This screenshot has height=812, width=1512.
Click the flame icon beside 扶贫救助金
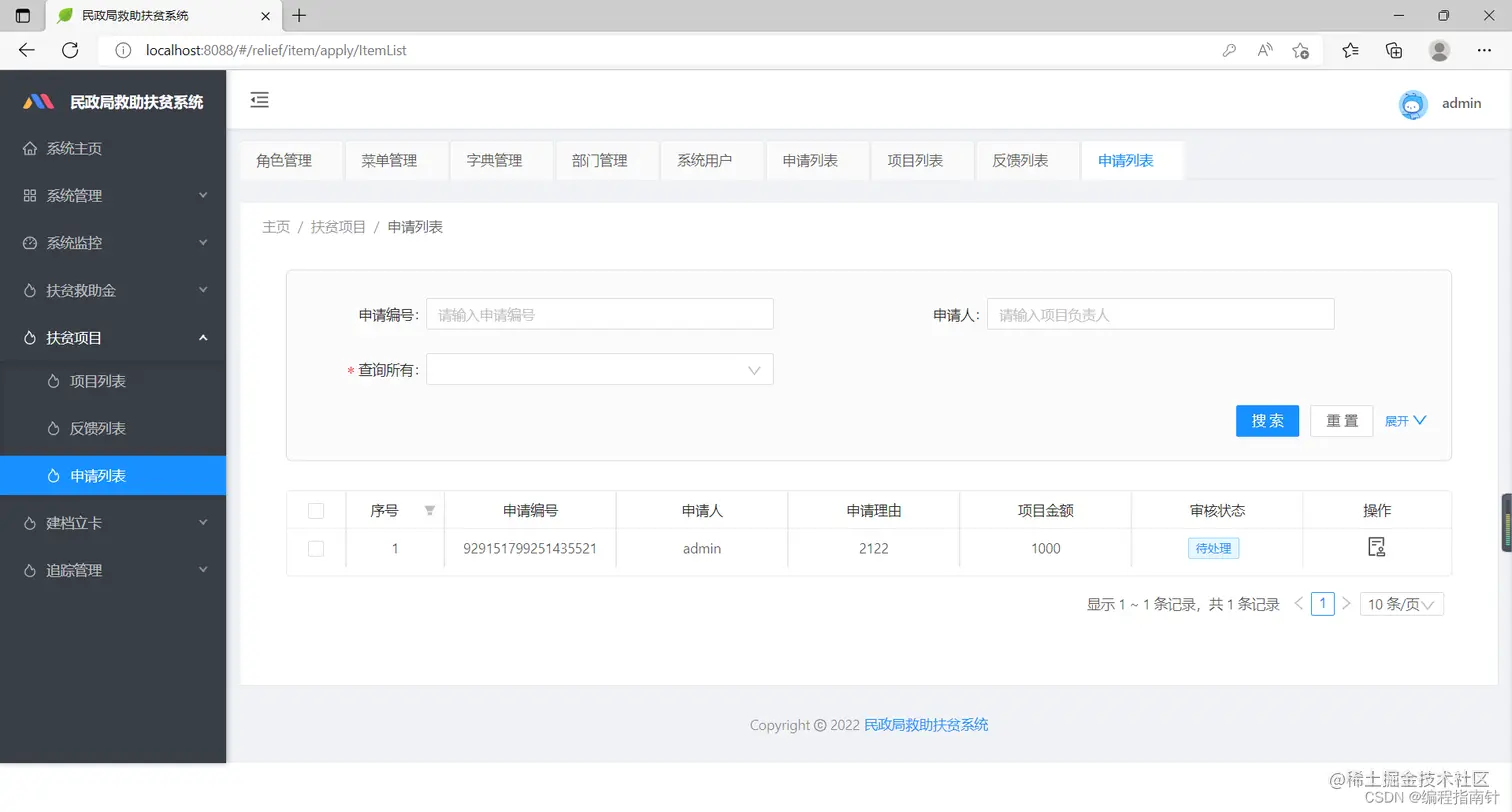[x=30, y=291]
